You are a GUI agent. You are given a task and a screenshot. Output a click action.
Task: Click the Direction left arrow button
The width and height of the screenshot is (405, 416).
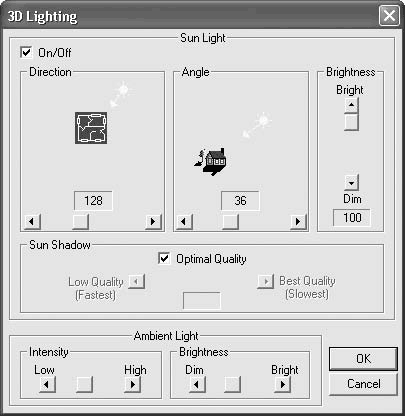(x=32, y=221)
